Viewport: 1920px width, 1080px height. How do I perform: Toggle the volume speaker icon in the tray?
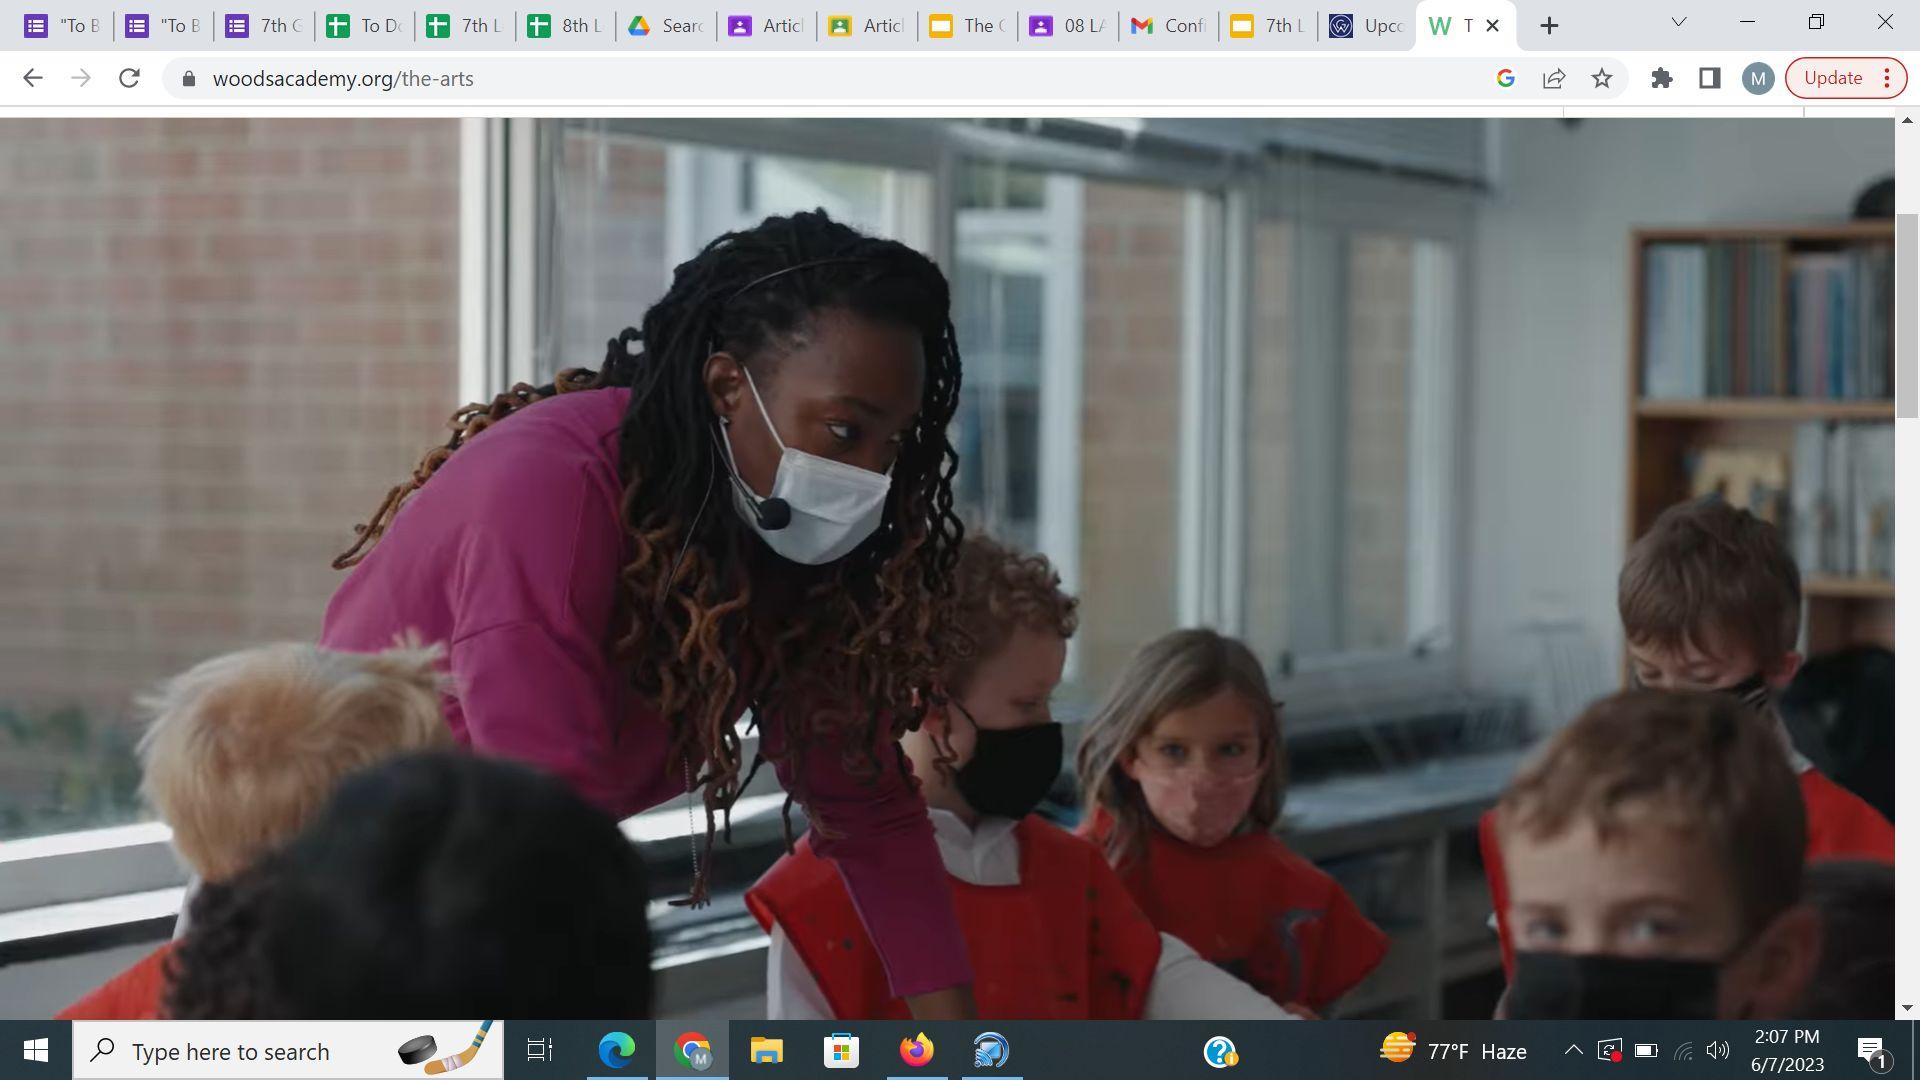coord(1718,1050)
